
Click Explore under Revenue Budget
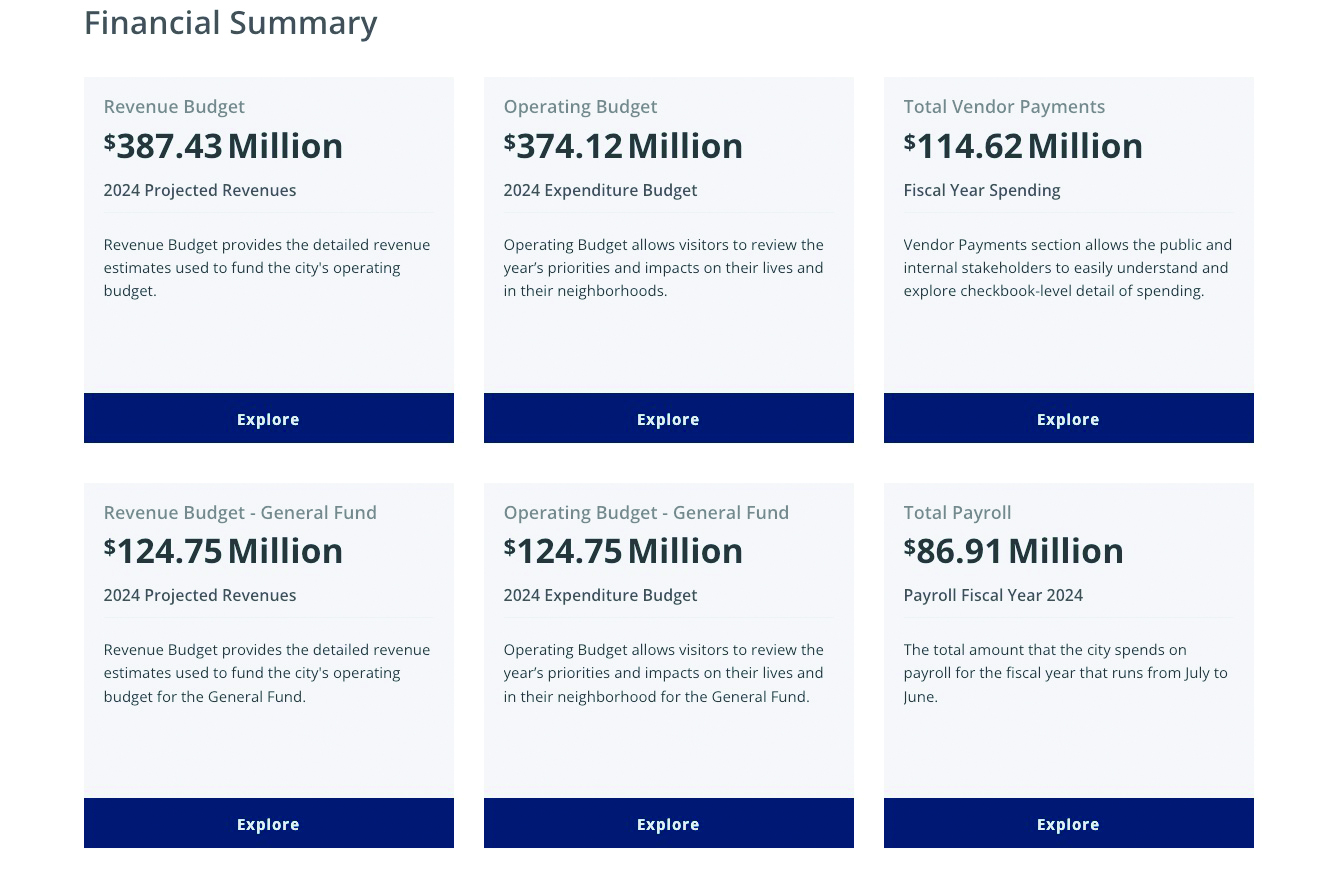point(268,418)
